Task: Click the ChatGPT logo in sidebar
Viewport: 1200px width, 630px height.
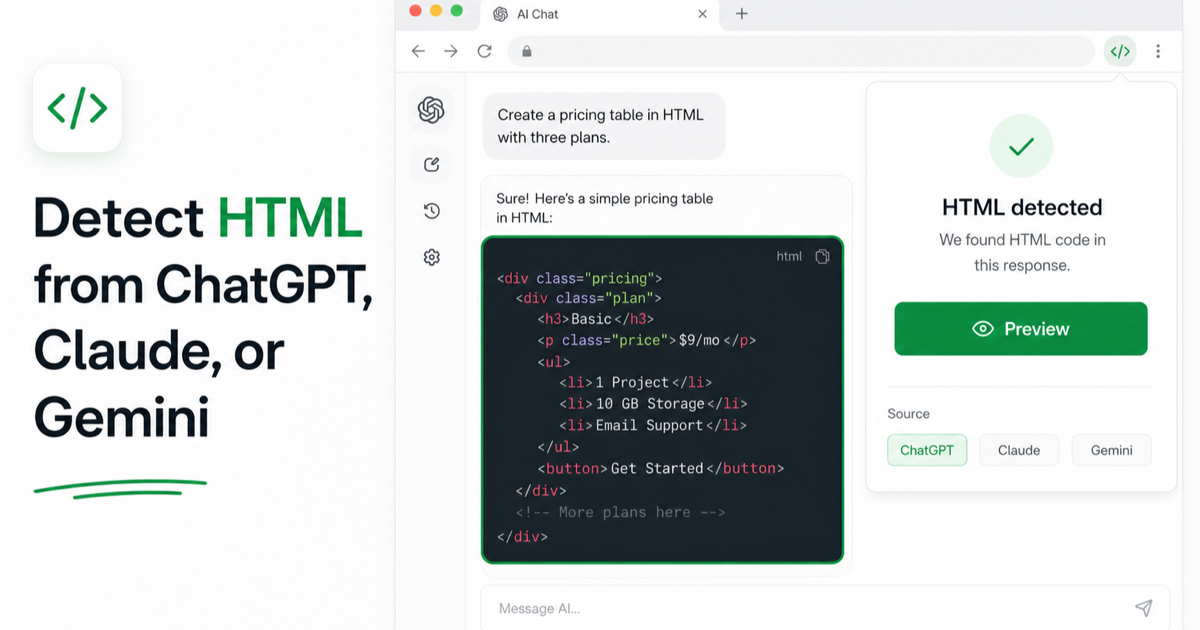Action: tap(431, 110)
